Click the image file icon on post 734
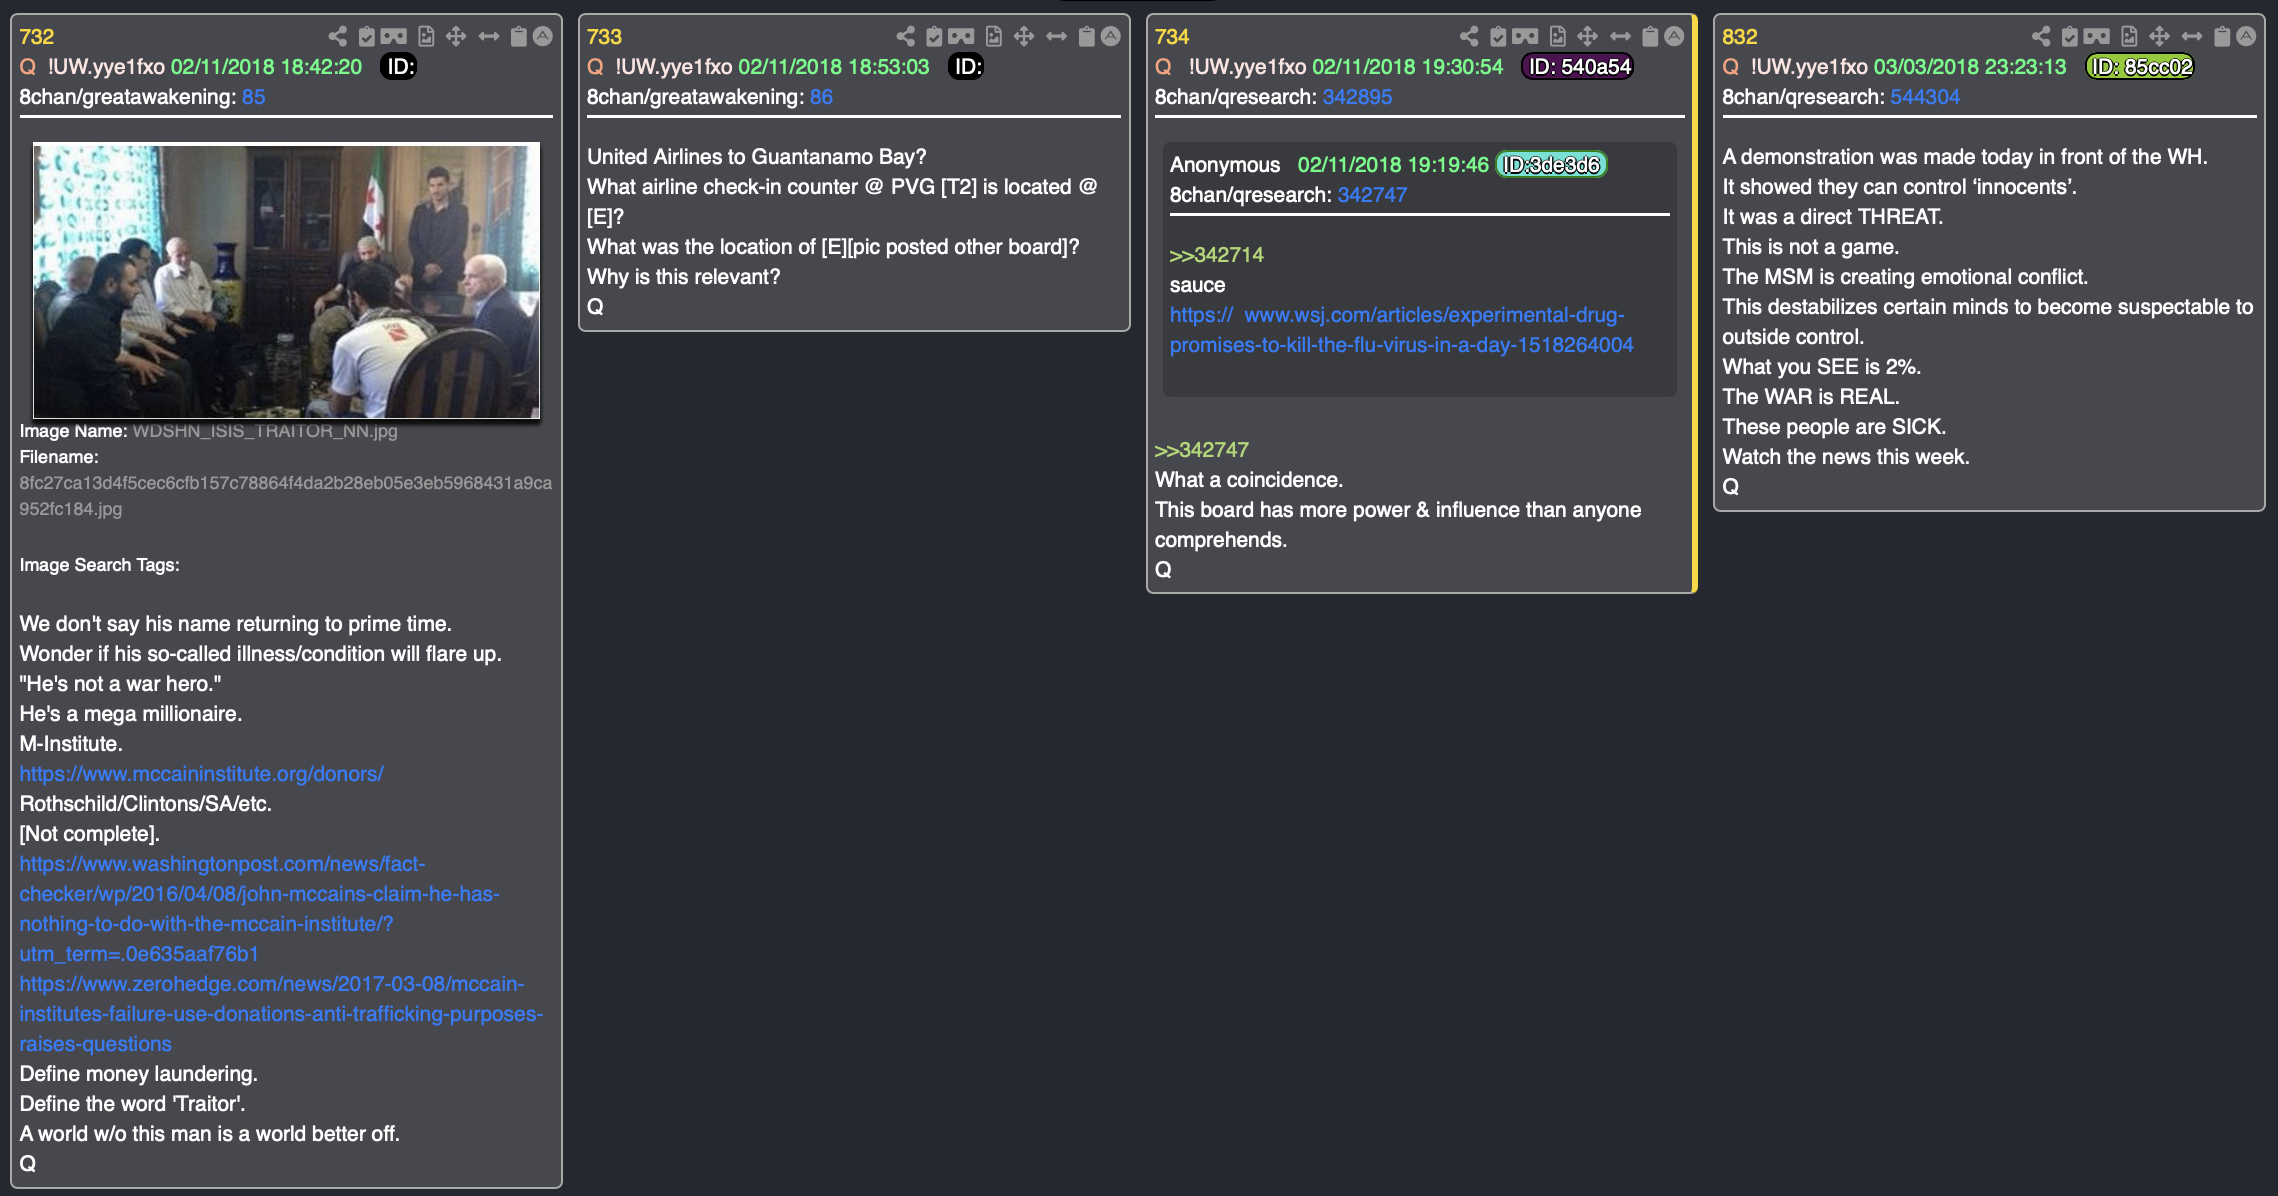This screenshot has height=1196, width=2278. tap(1558, 37)
